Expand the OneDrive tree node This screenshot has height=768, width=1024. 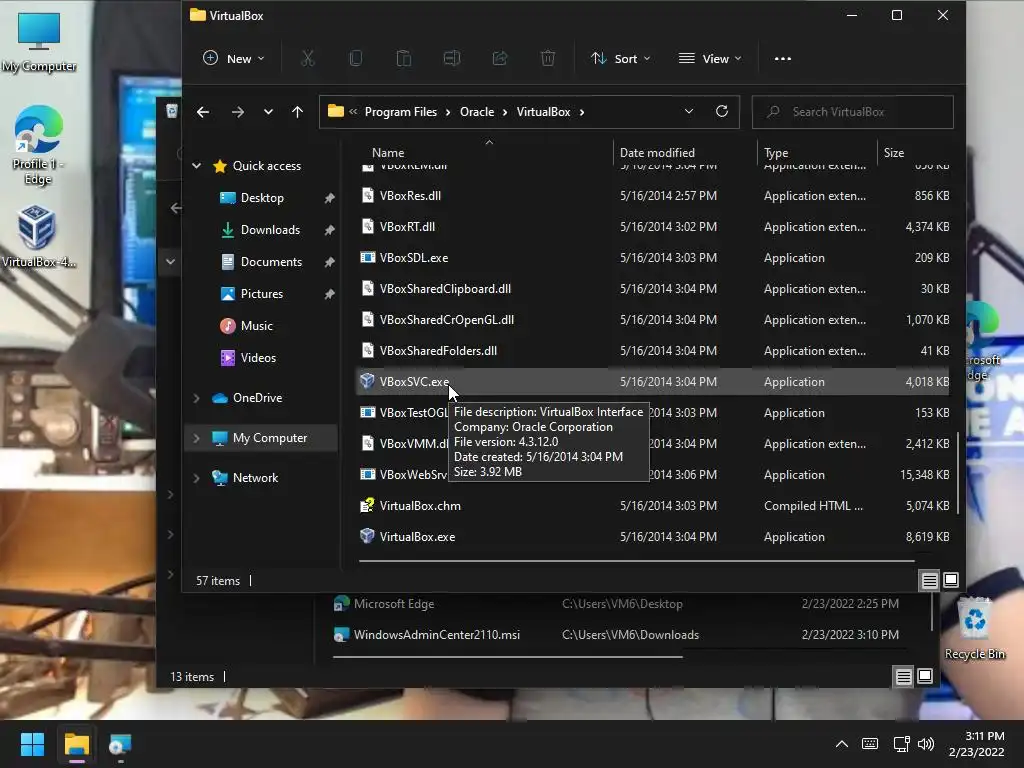coord(196,398)
